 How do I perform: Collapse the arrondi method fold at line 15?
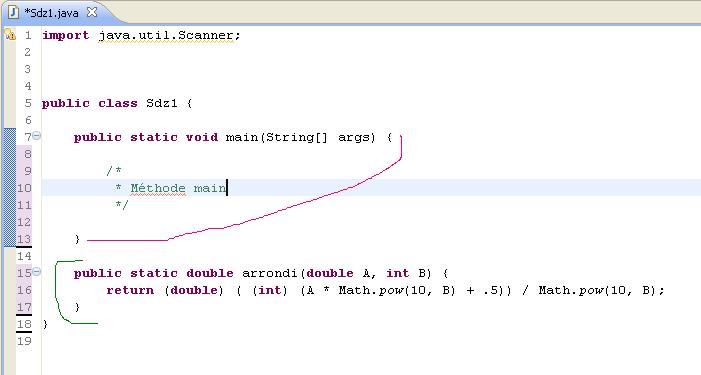coord(37,271)
